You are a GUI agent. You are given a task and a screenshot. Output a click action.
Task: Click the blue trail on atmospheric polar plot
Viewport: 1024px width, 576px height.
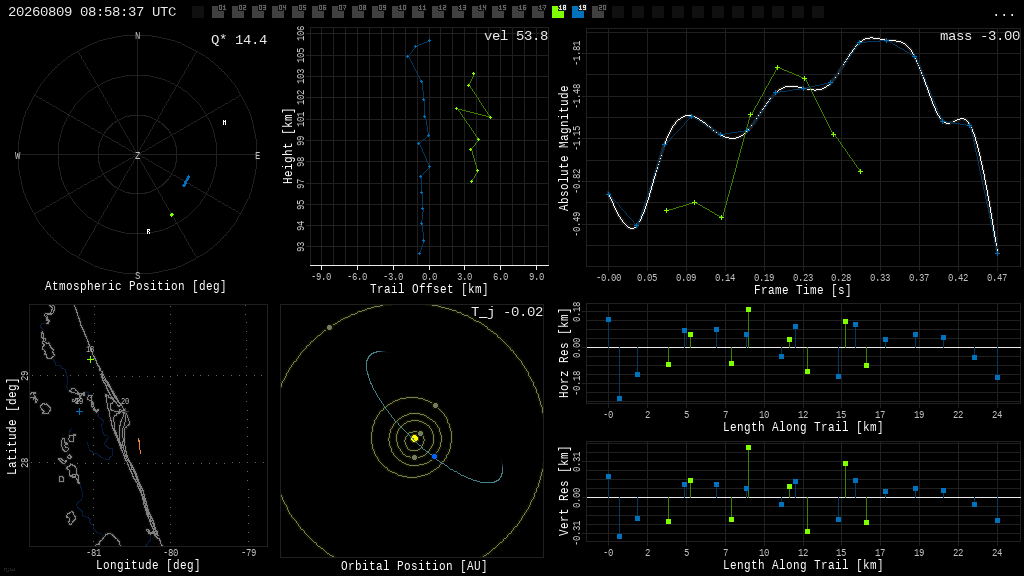click(186, 181)
